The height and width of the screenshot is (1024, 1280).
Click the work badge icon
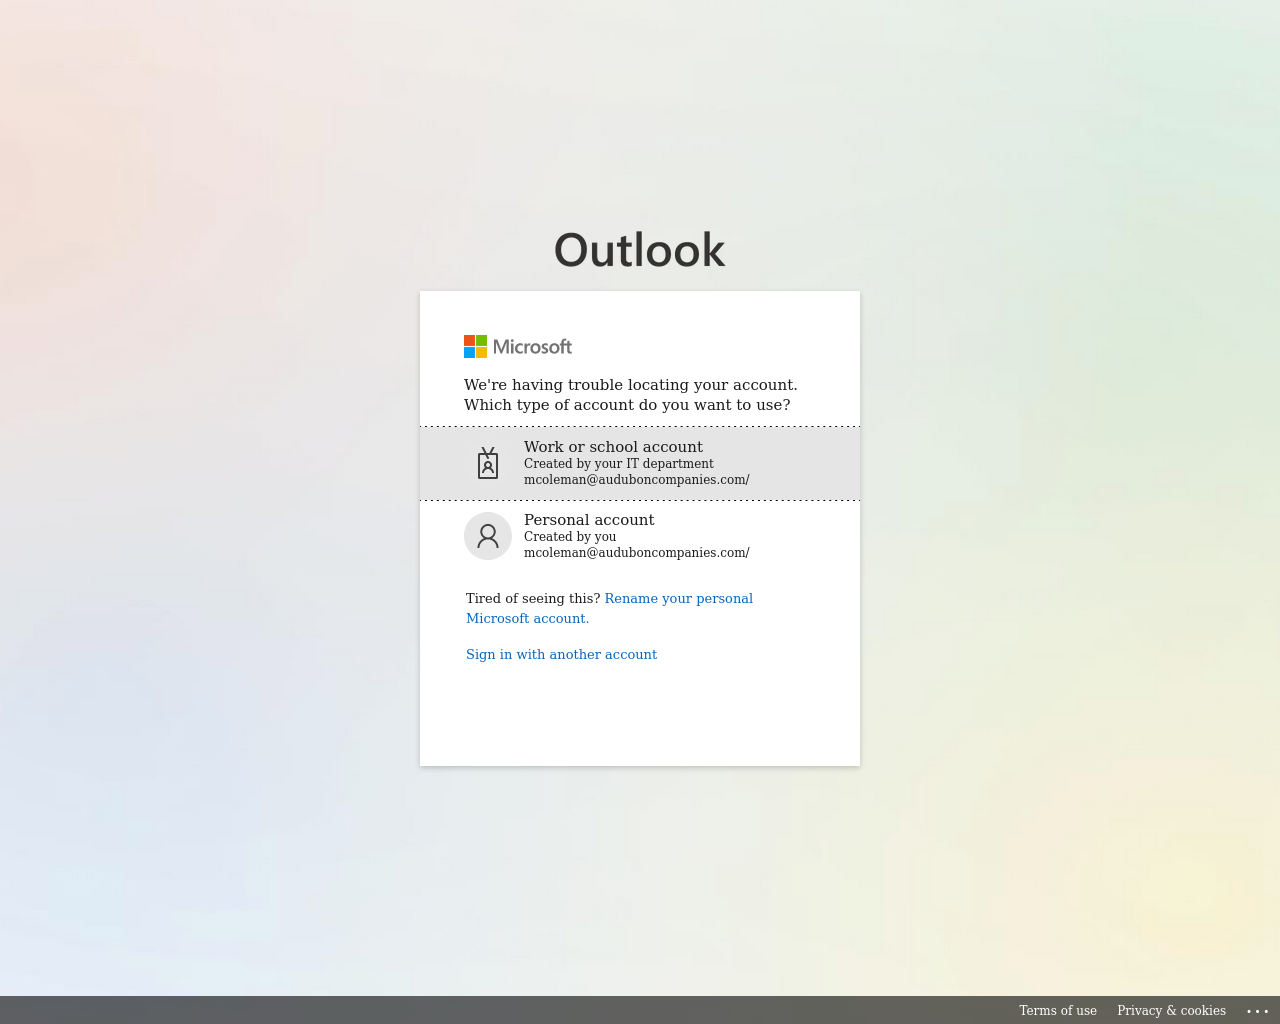[x=488, y=463]
